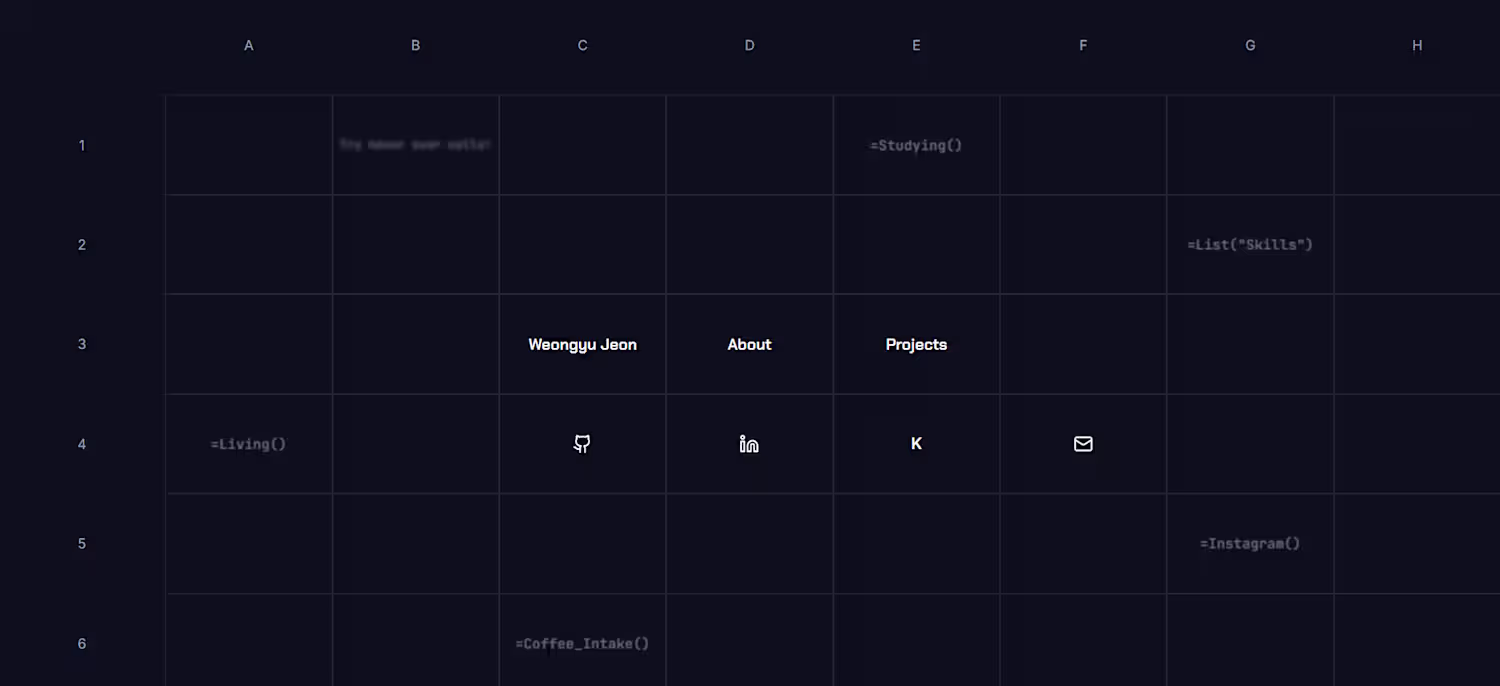1500x686 pixels.
Task: Select row number 5
Action: [x=82, y=544]
